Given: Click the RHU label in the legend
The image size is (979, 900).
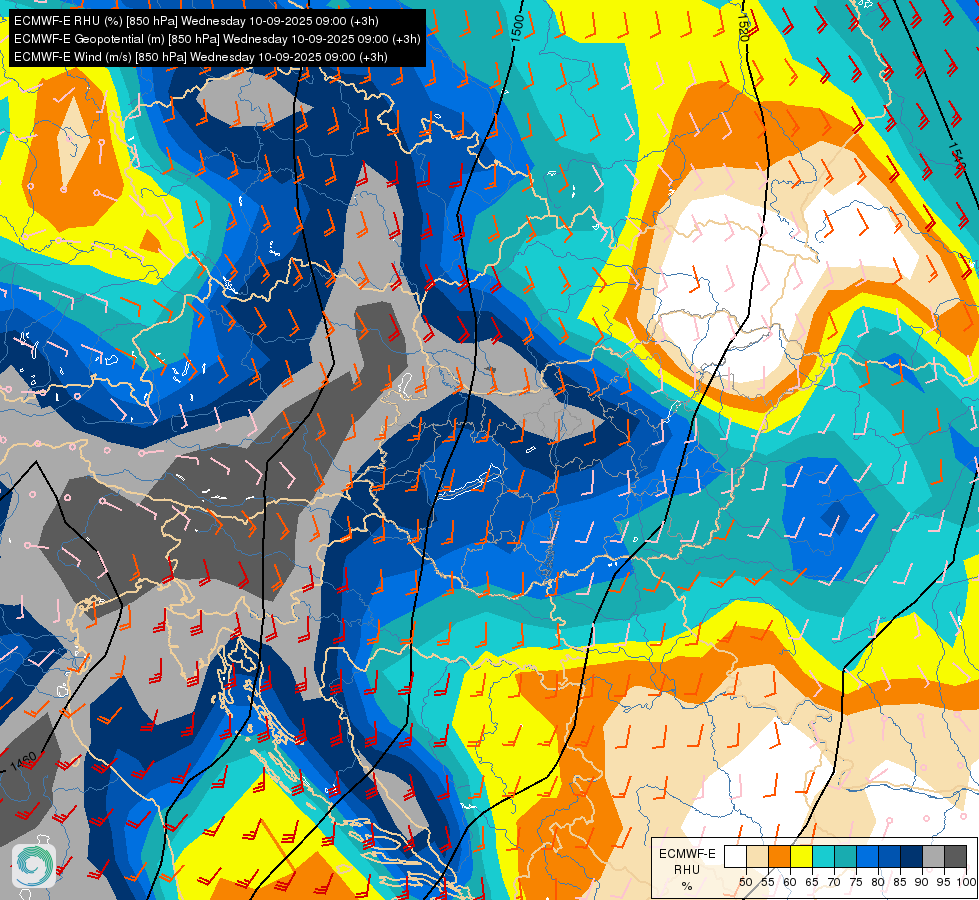Looking at the screenshot, I should pyautogui.click(x=687, y=870).
